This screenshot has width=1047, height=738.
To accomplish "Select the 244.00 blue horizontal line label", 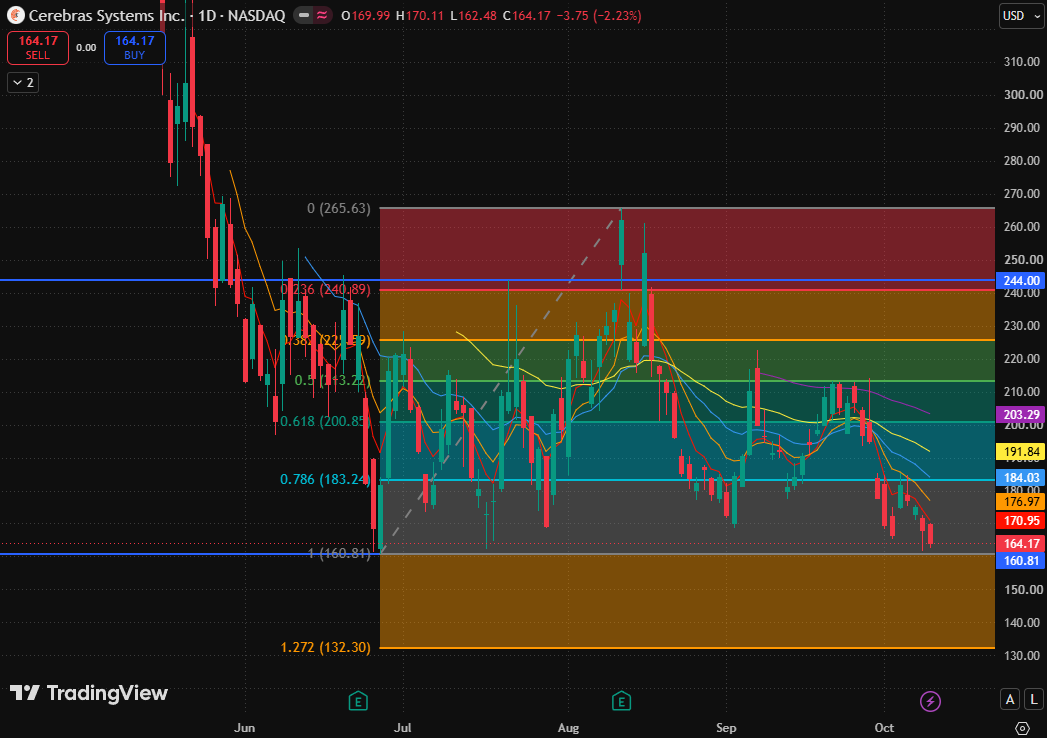I will point(1020,281).
